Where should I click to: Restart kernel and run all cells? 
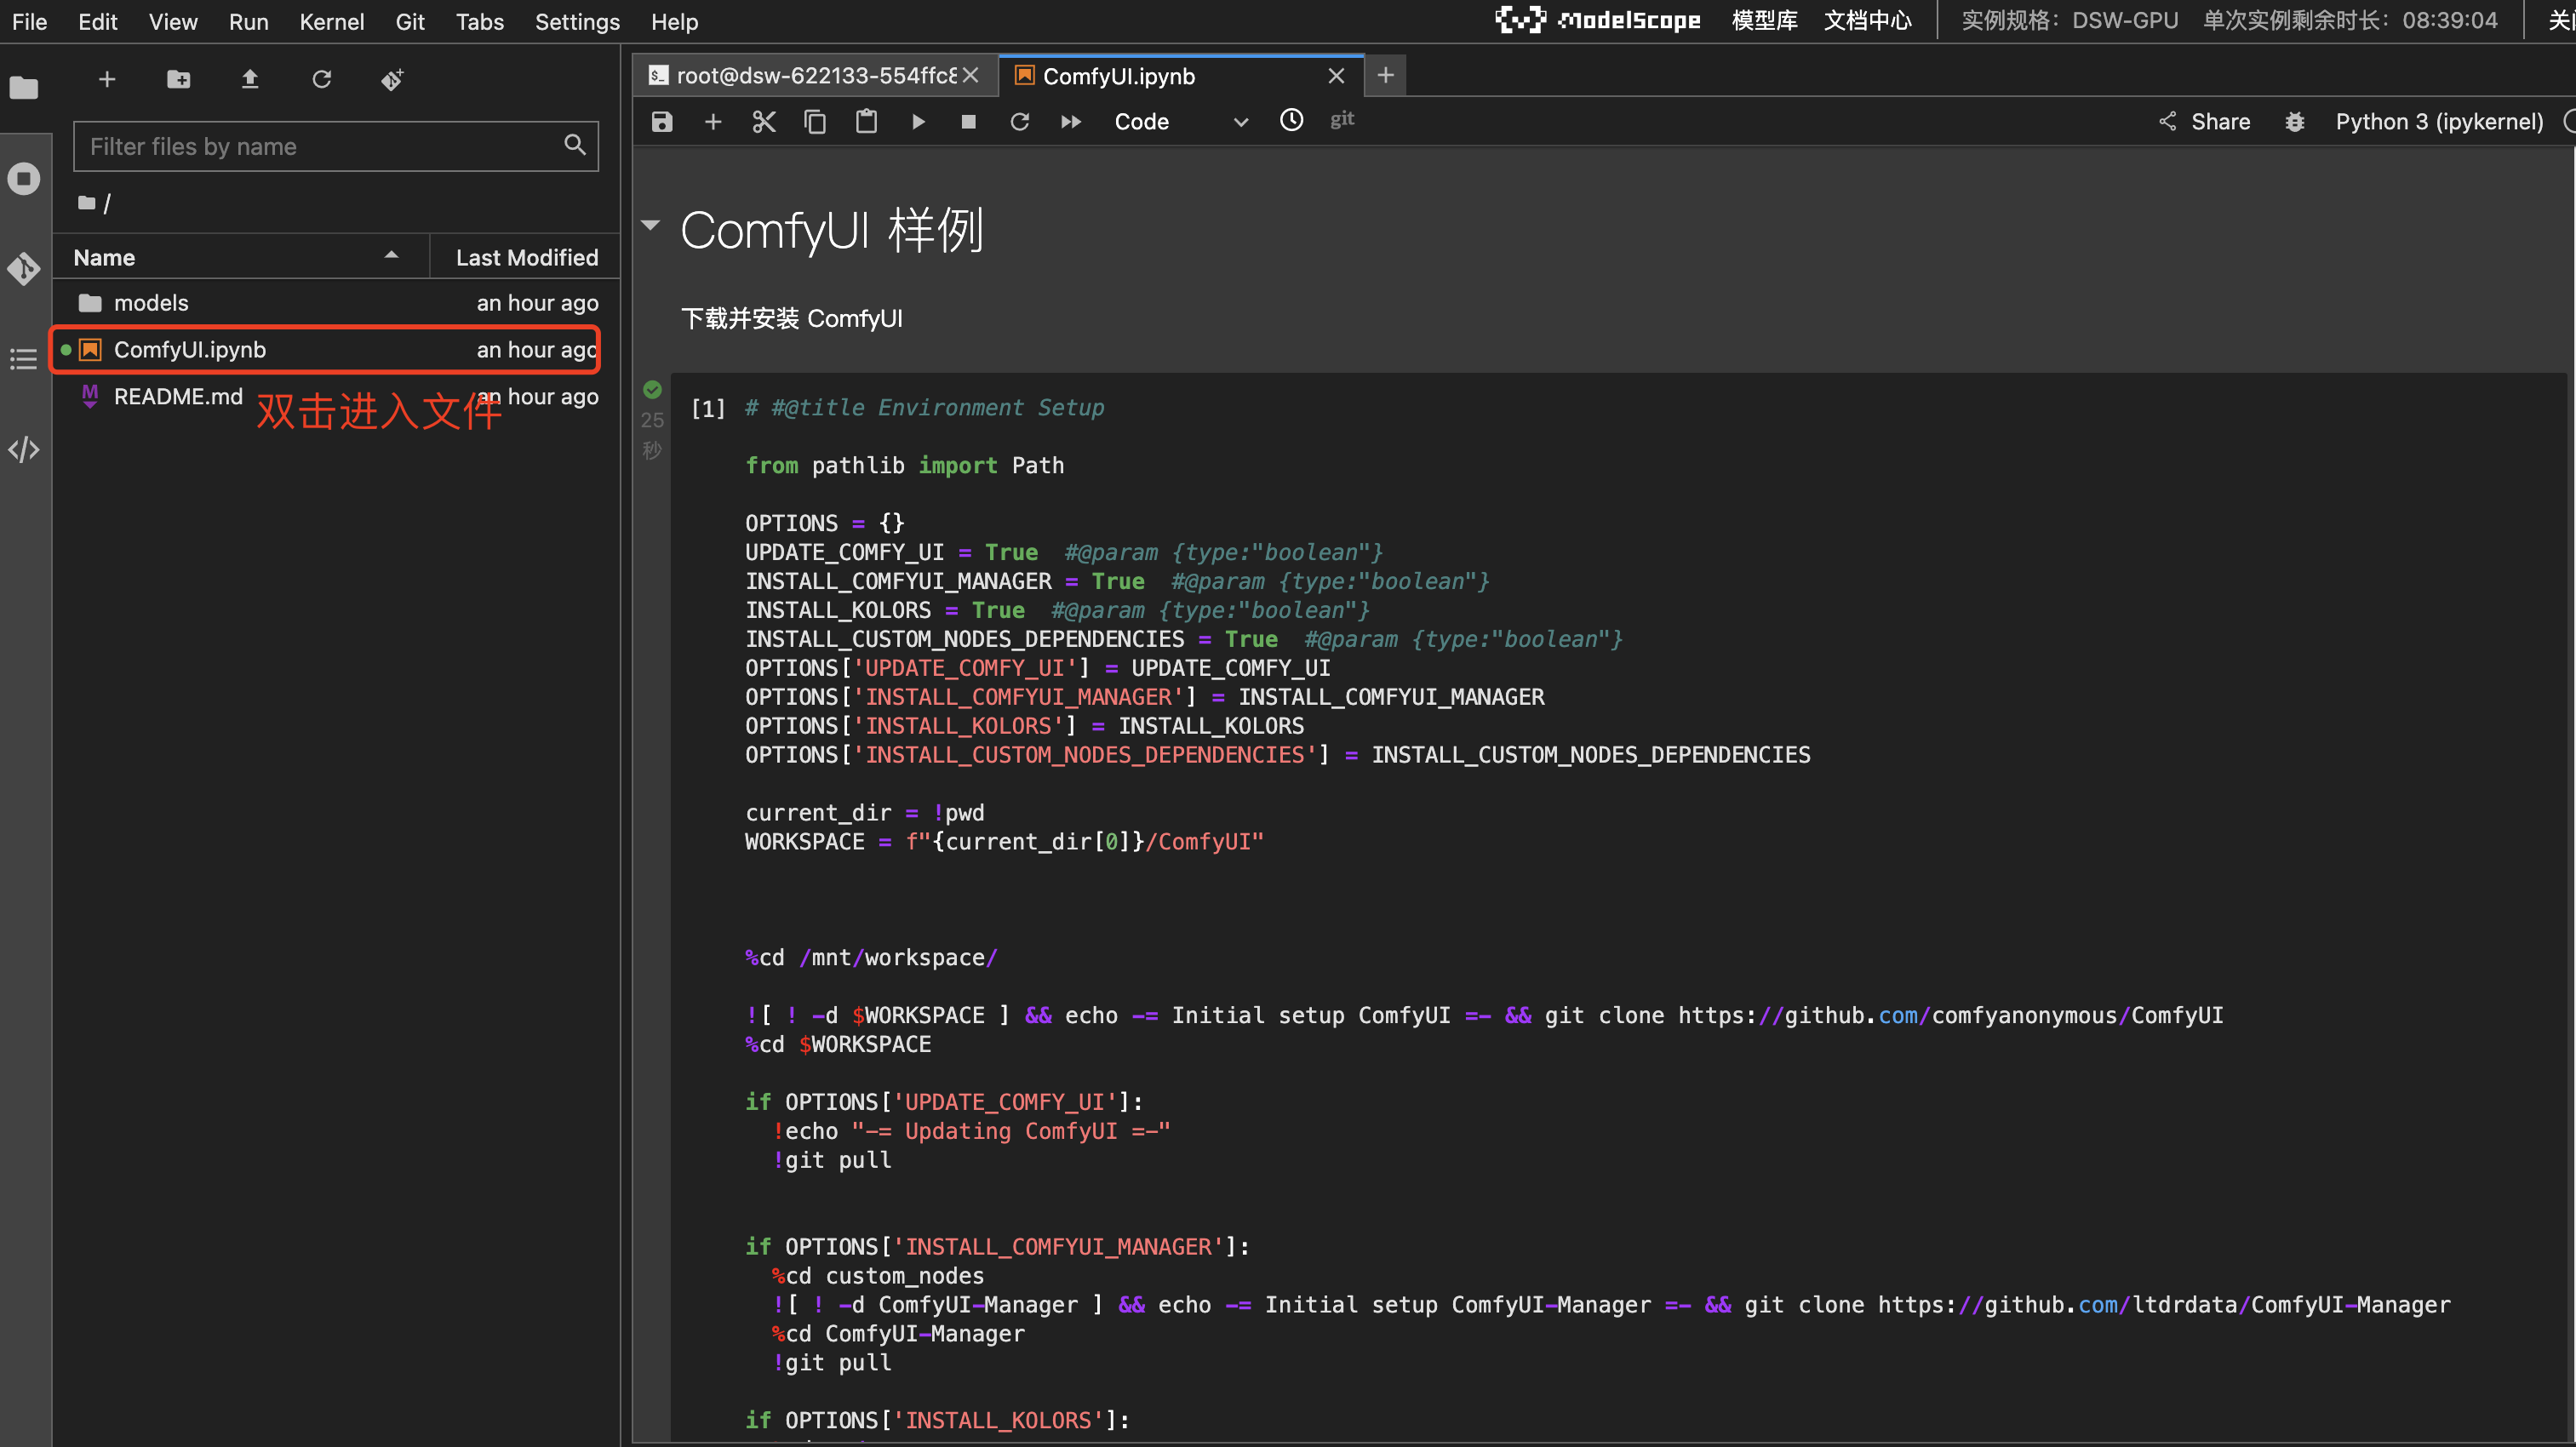[x=1070, y=121]
